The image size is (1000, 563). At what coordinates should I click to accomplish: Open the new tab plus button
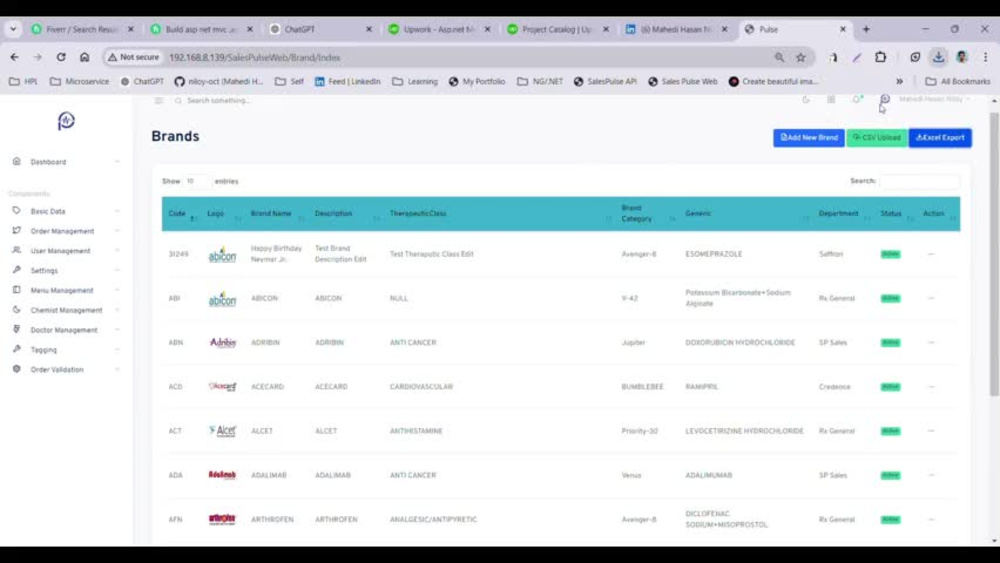click(866, 29)
